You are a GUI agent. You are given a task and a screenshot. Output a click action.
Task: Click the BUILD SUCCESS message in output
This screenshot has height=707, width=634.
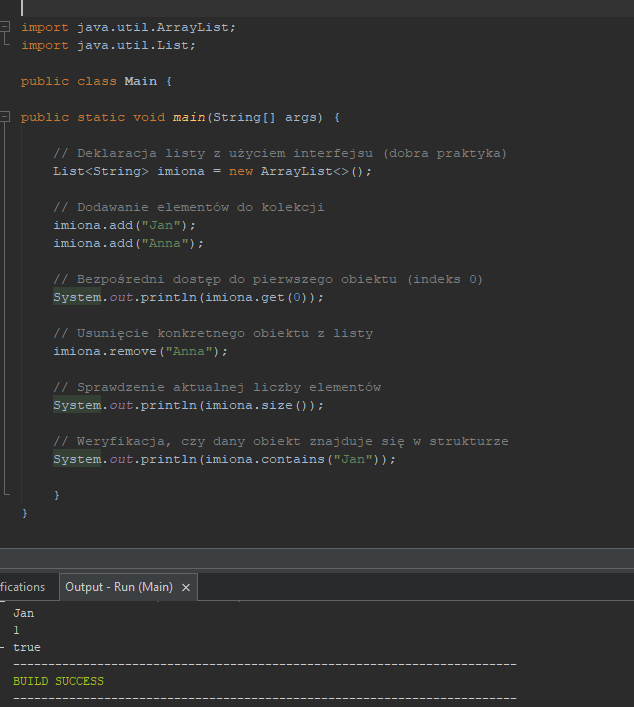58,681
